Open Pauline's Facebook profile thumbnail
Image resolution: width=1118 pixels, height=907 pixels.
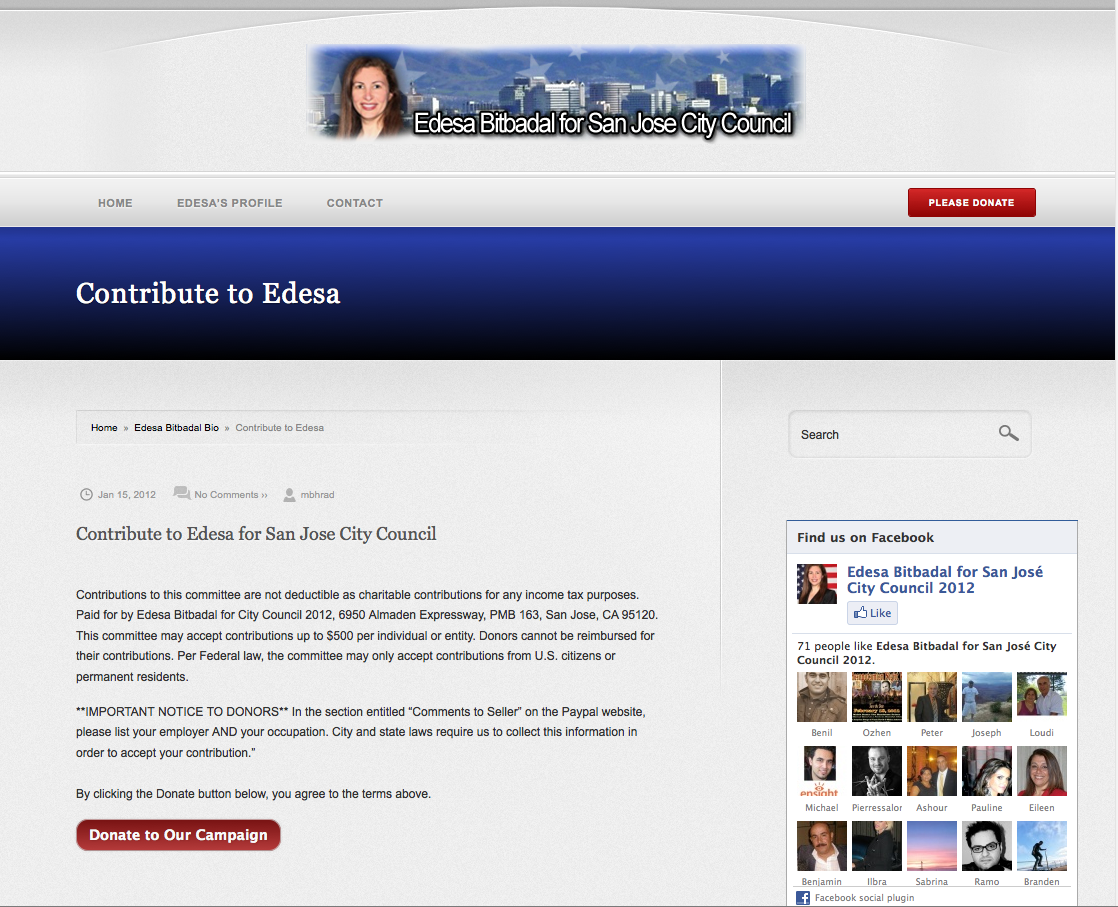(x=986, y=771)
